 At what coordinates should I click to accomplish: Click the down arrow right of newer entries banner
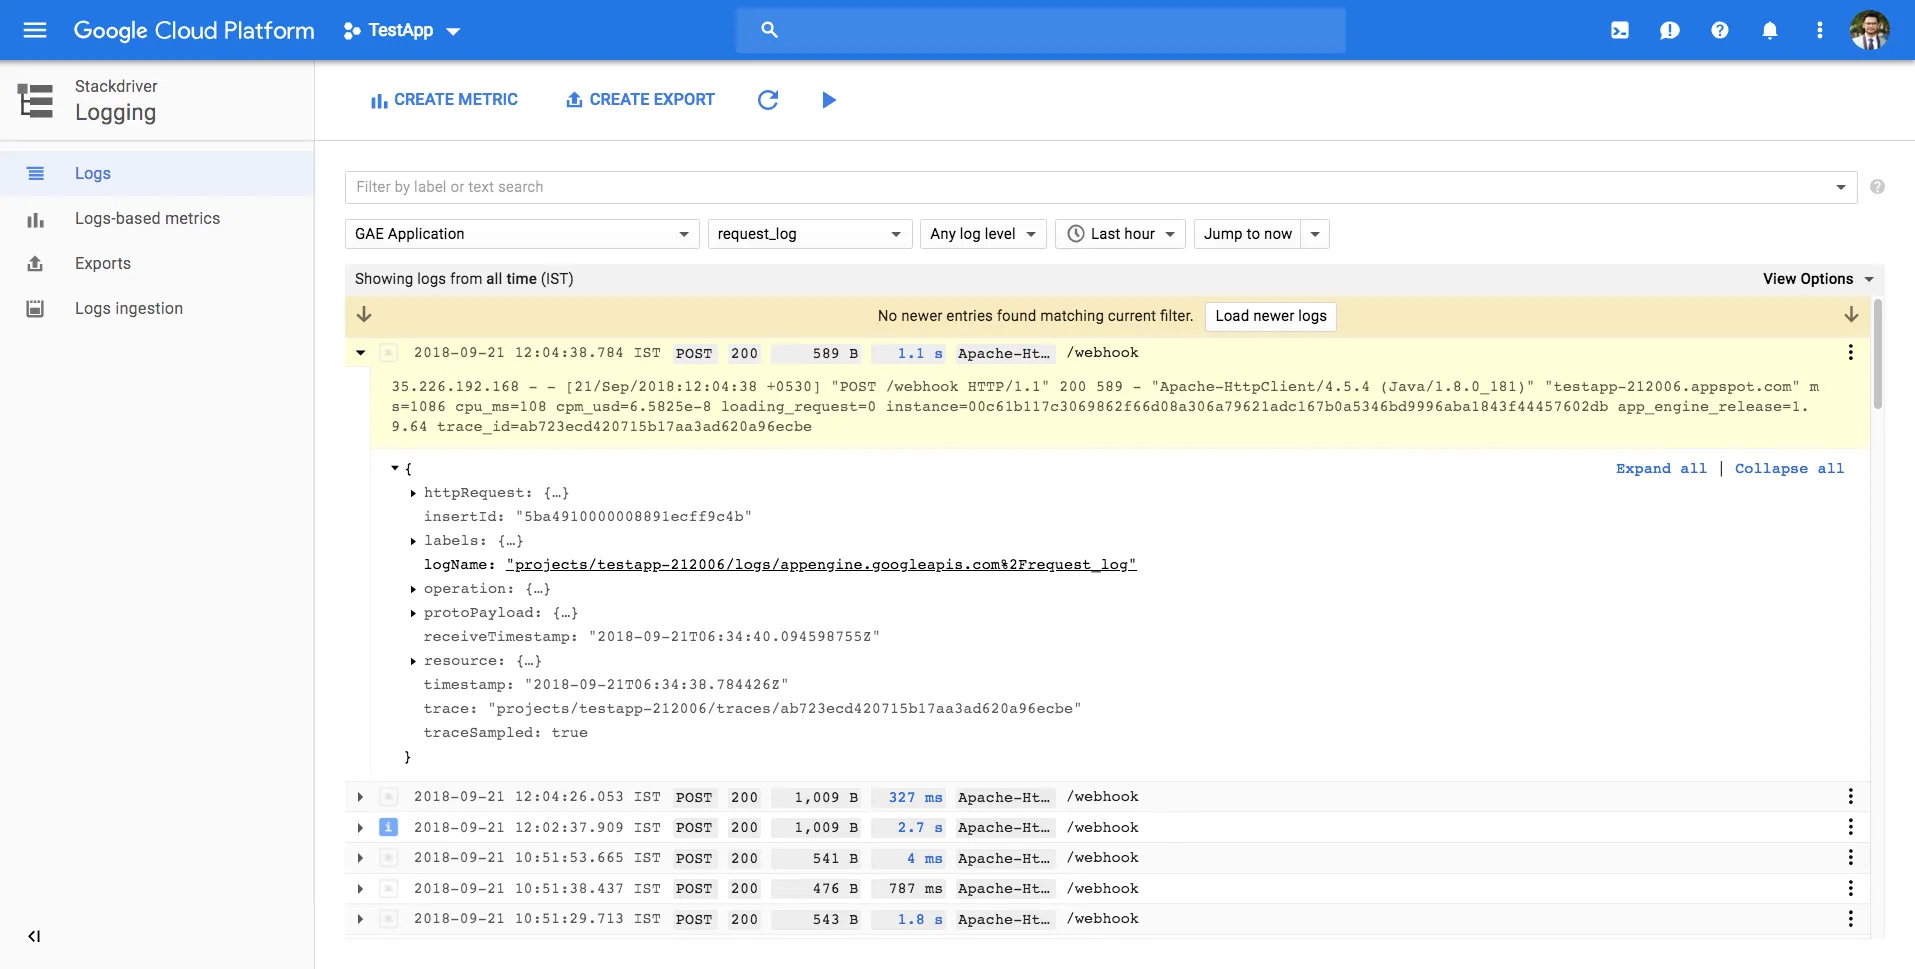1851,315
